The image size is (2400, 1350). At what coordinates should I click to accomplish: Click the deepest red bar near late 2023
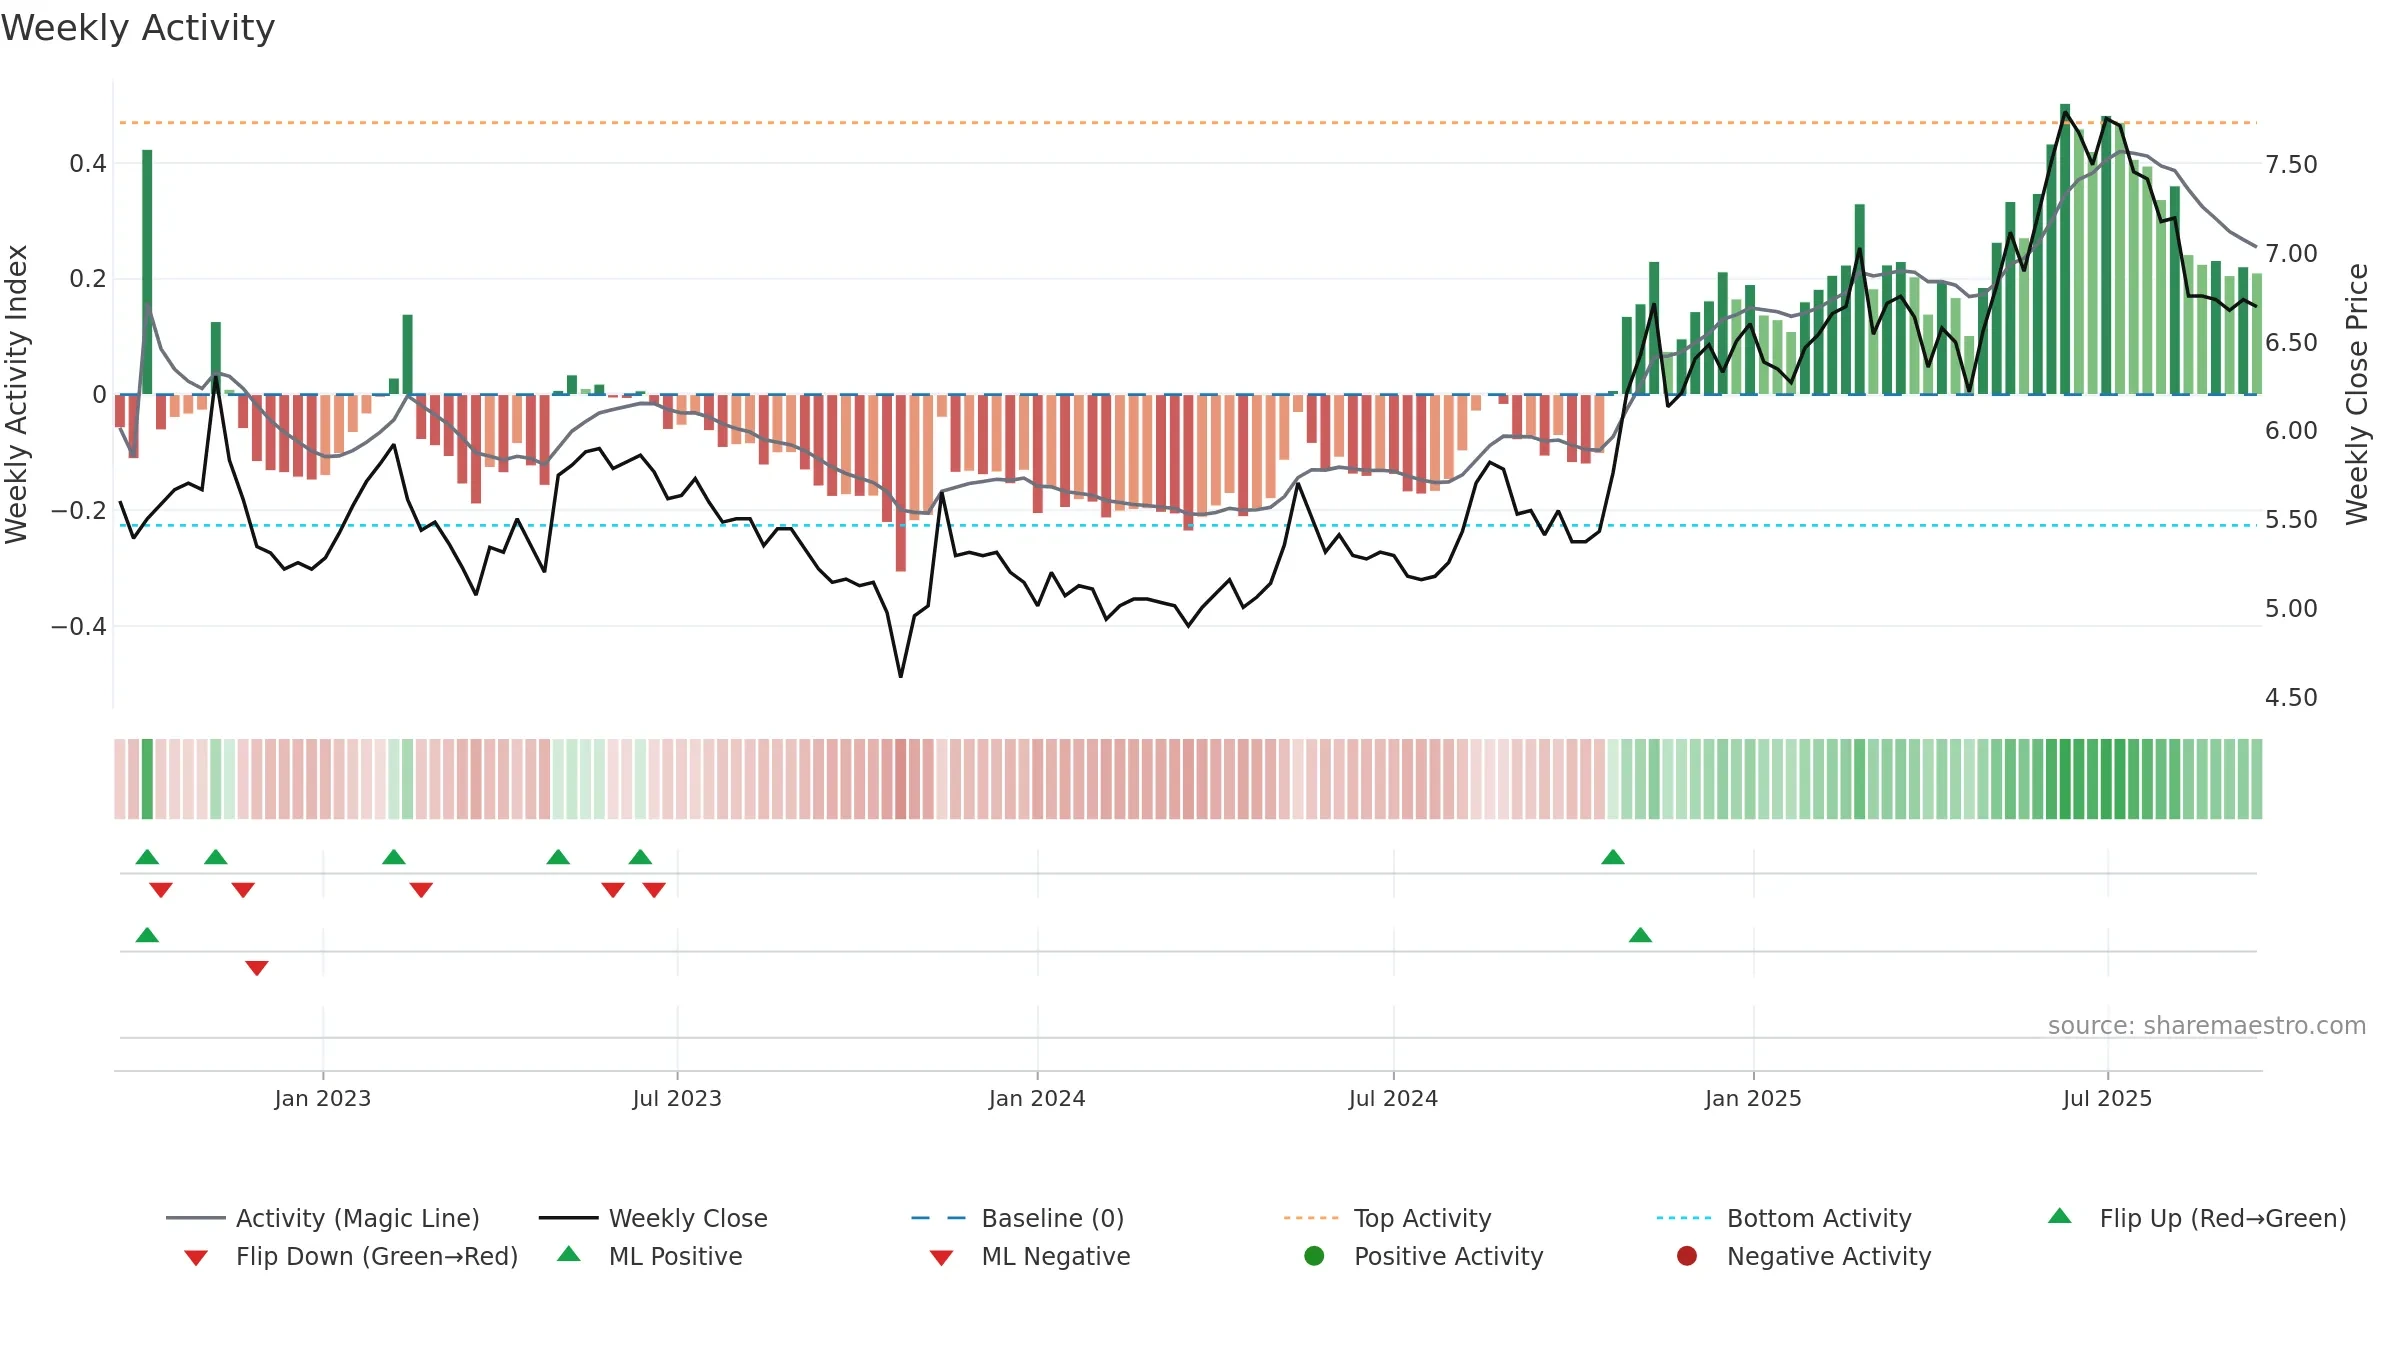tap(901, 483)
